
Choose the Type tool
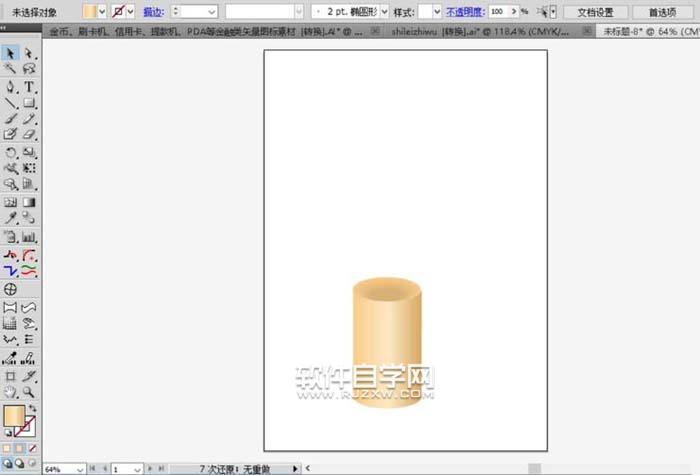point(29,87)
